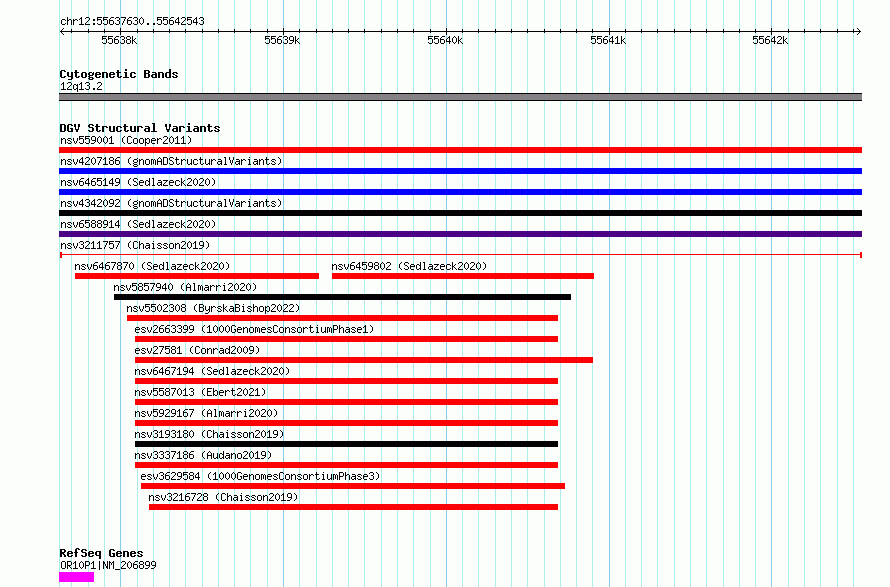The height and width of the screenshot is (587, 890).
Task: Select the red nsv5502308 variant bar
Action: click(342, 318)
